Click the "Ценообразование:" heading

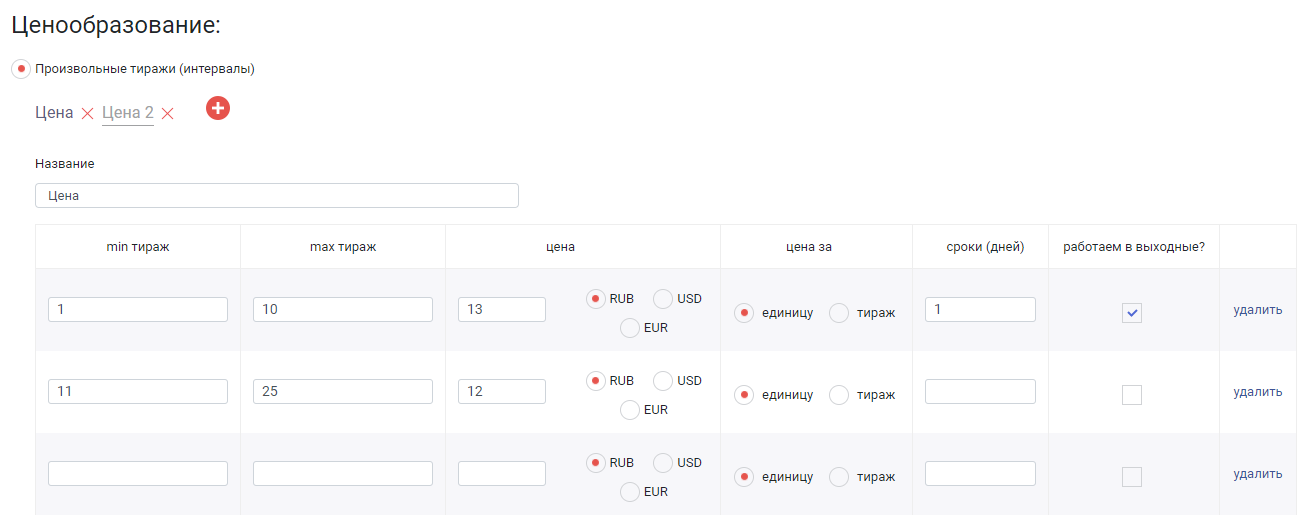pos(115,26)
